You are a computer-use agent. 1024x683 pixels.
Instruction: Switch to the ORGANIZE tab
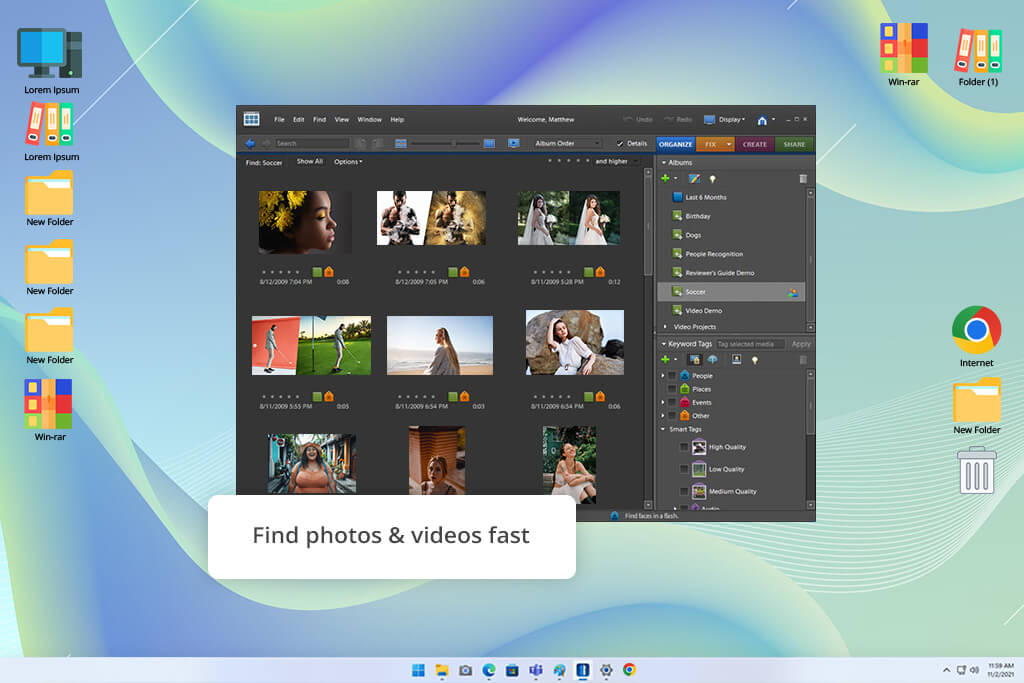(676, 144)
